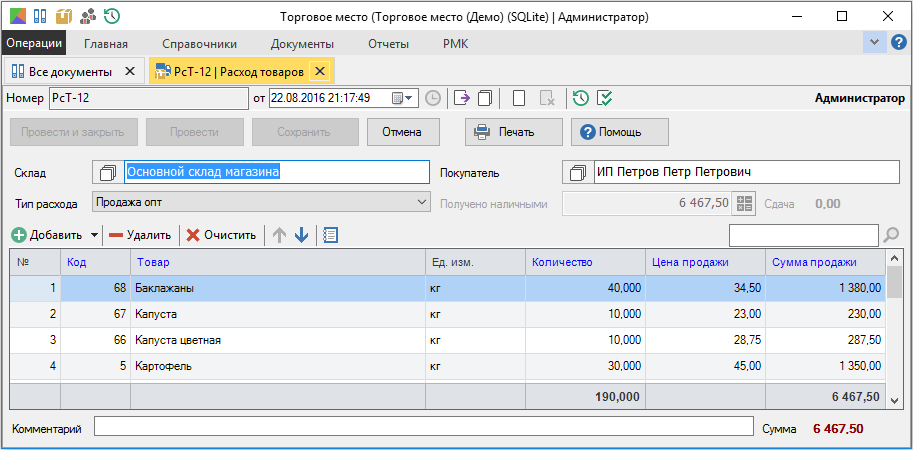Open the Операции menu
This screenshot has height=450, width=913.
[x=34, y=44]
